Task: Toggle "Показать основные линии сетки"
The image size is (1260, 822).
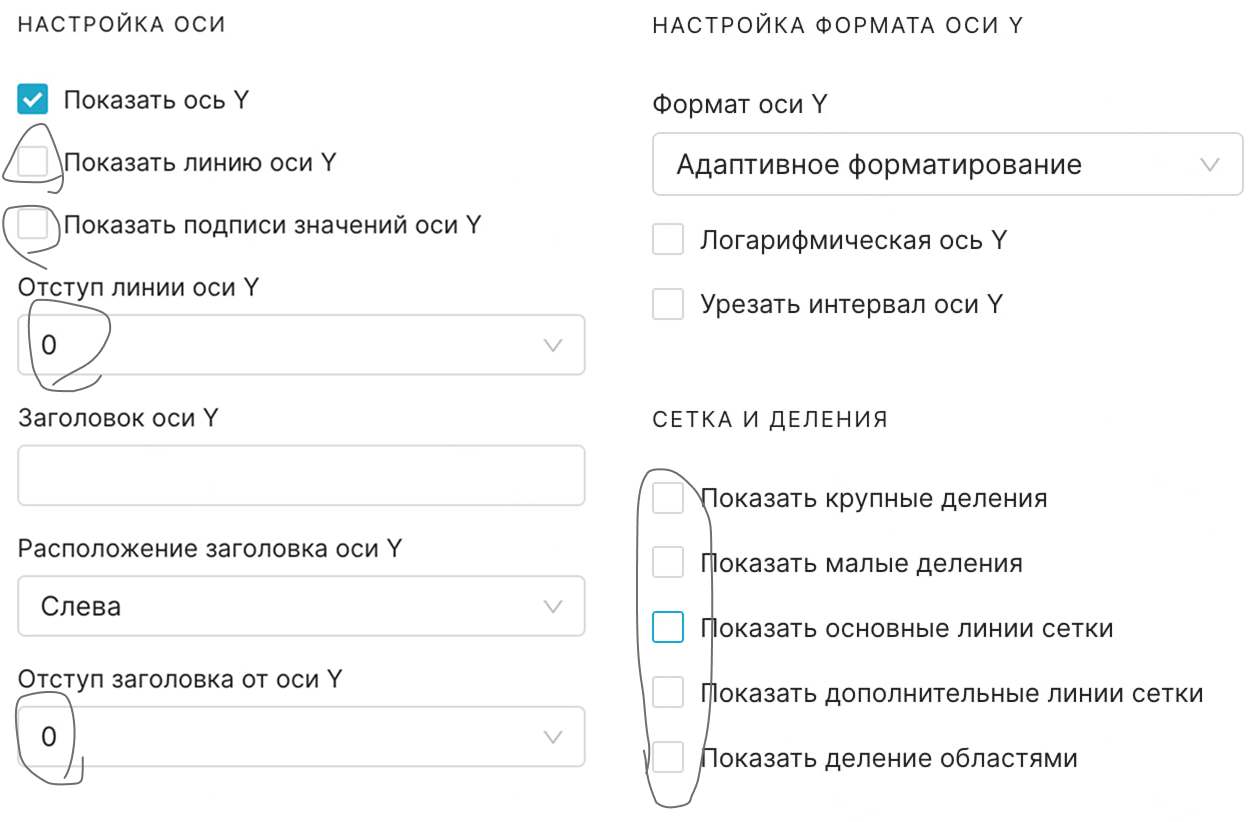Action: coord(668,627)
